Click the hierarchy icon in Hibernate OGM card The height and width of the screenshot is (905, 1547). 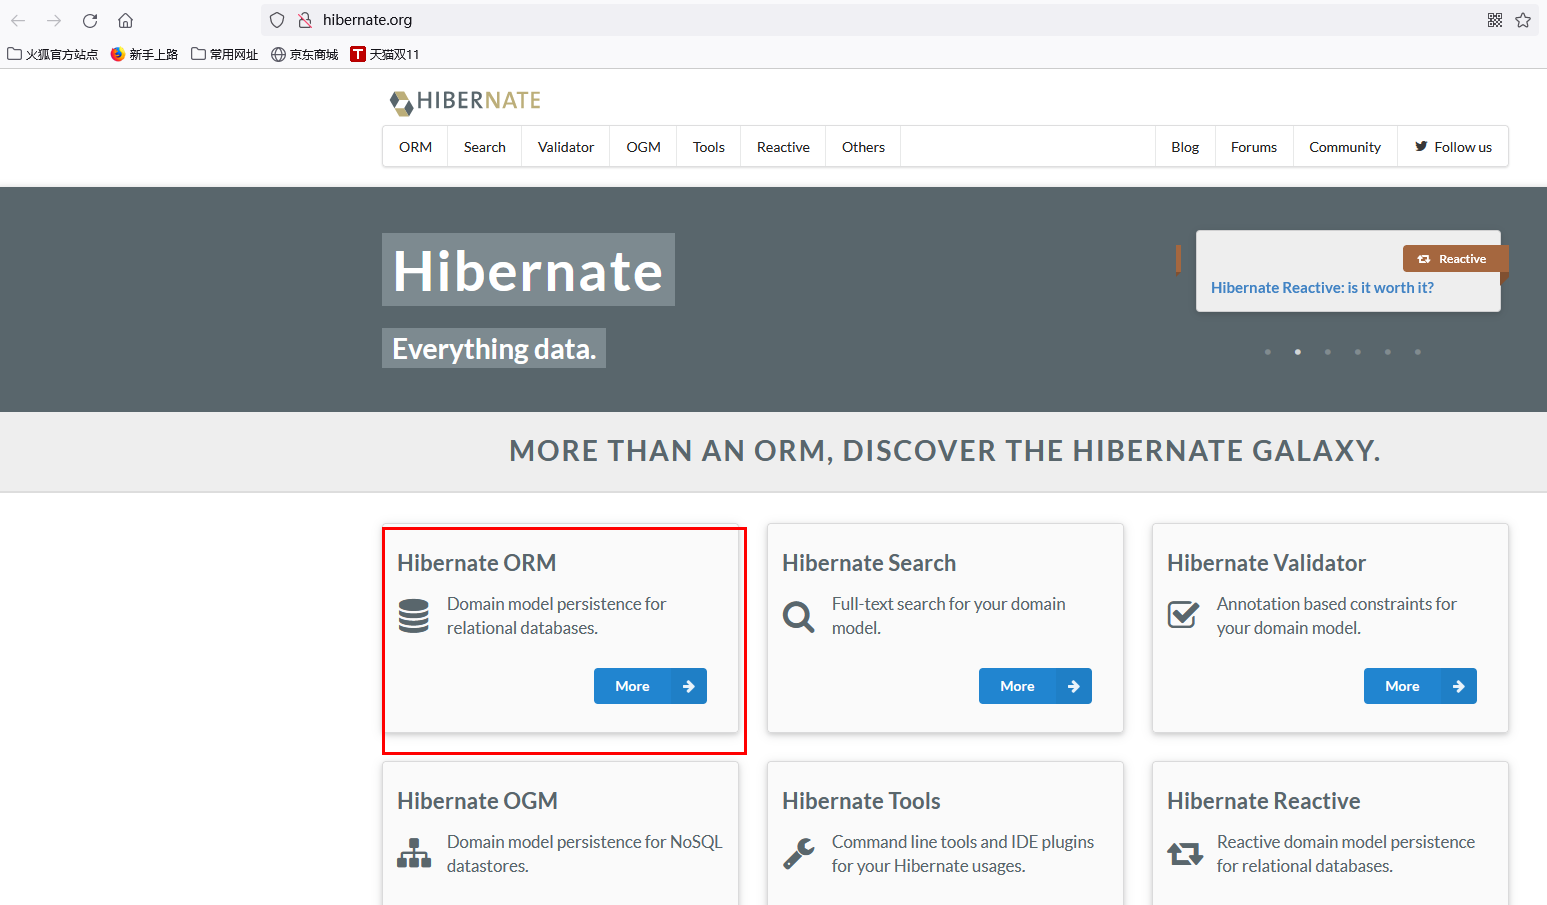(414, 853)
